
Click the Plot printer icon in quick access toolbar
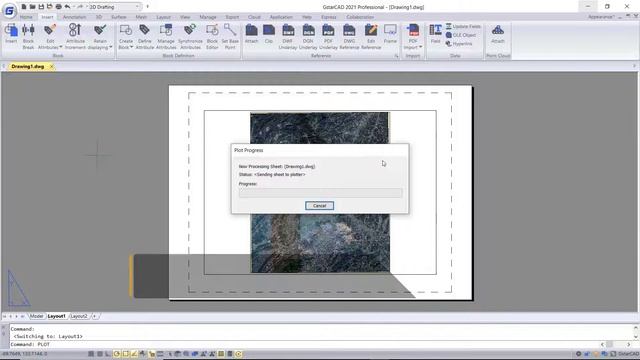coord(58,7)
